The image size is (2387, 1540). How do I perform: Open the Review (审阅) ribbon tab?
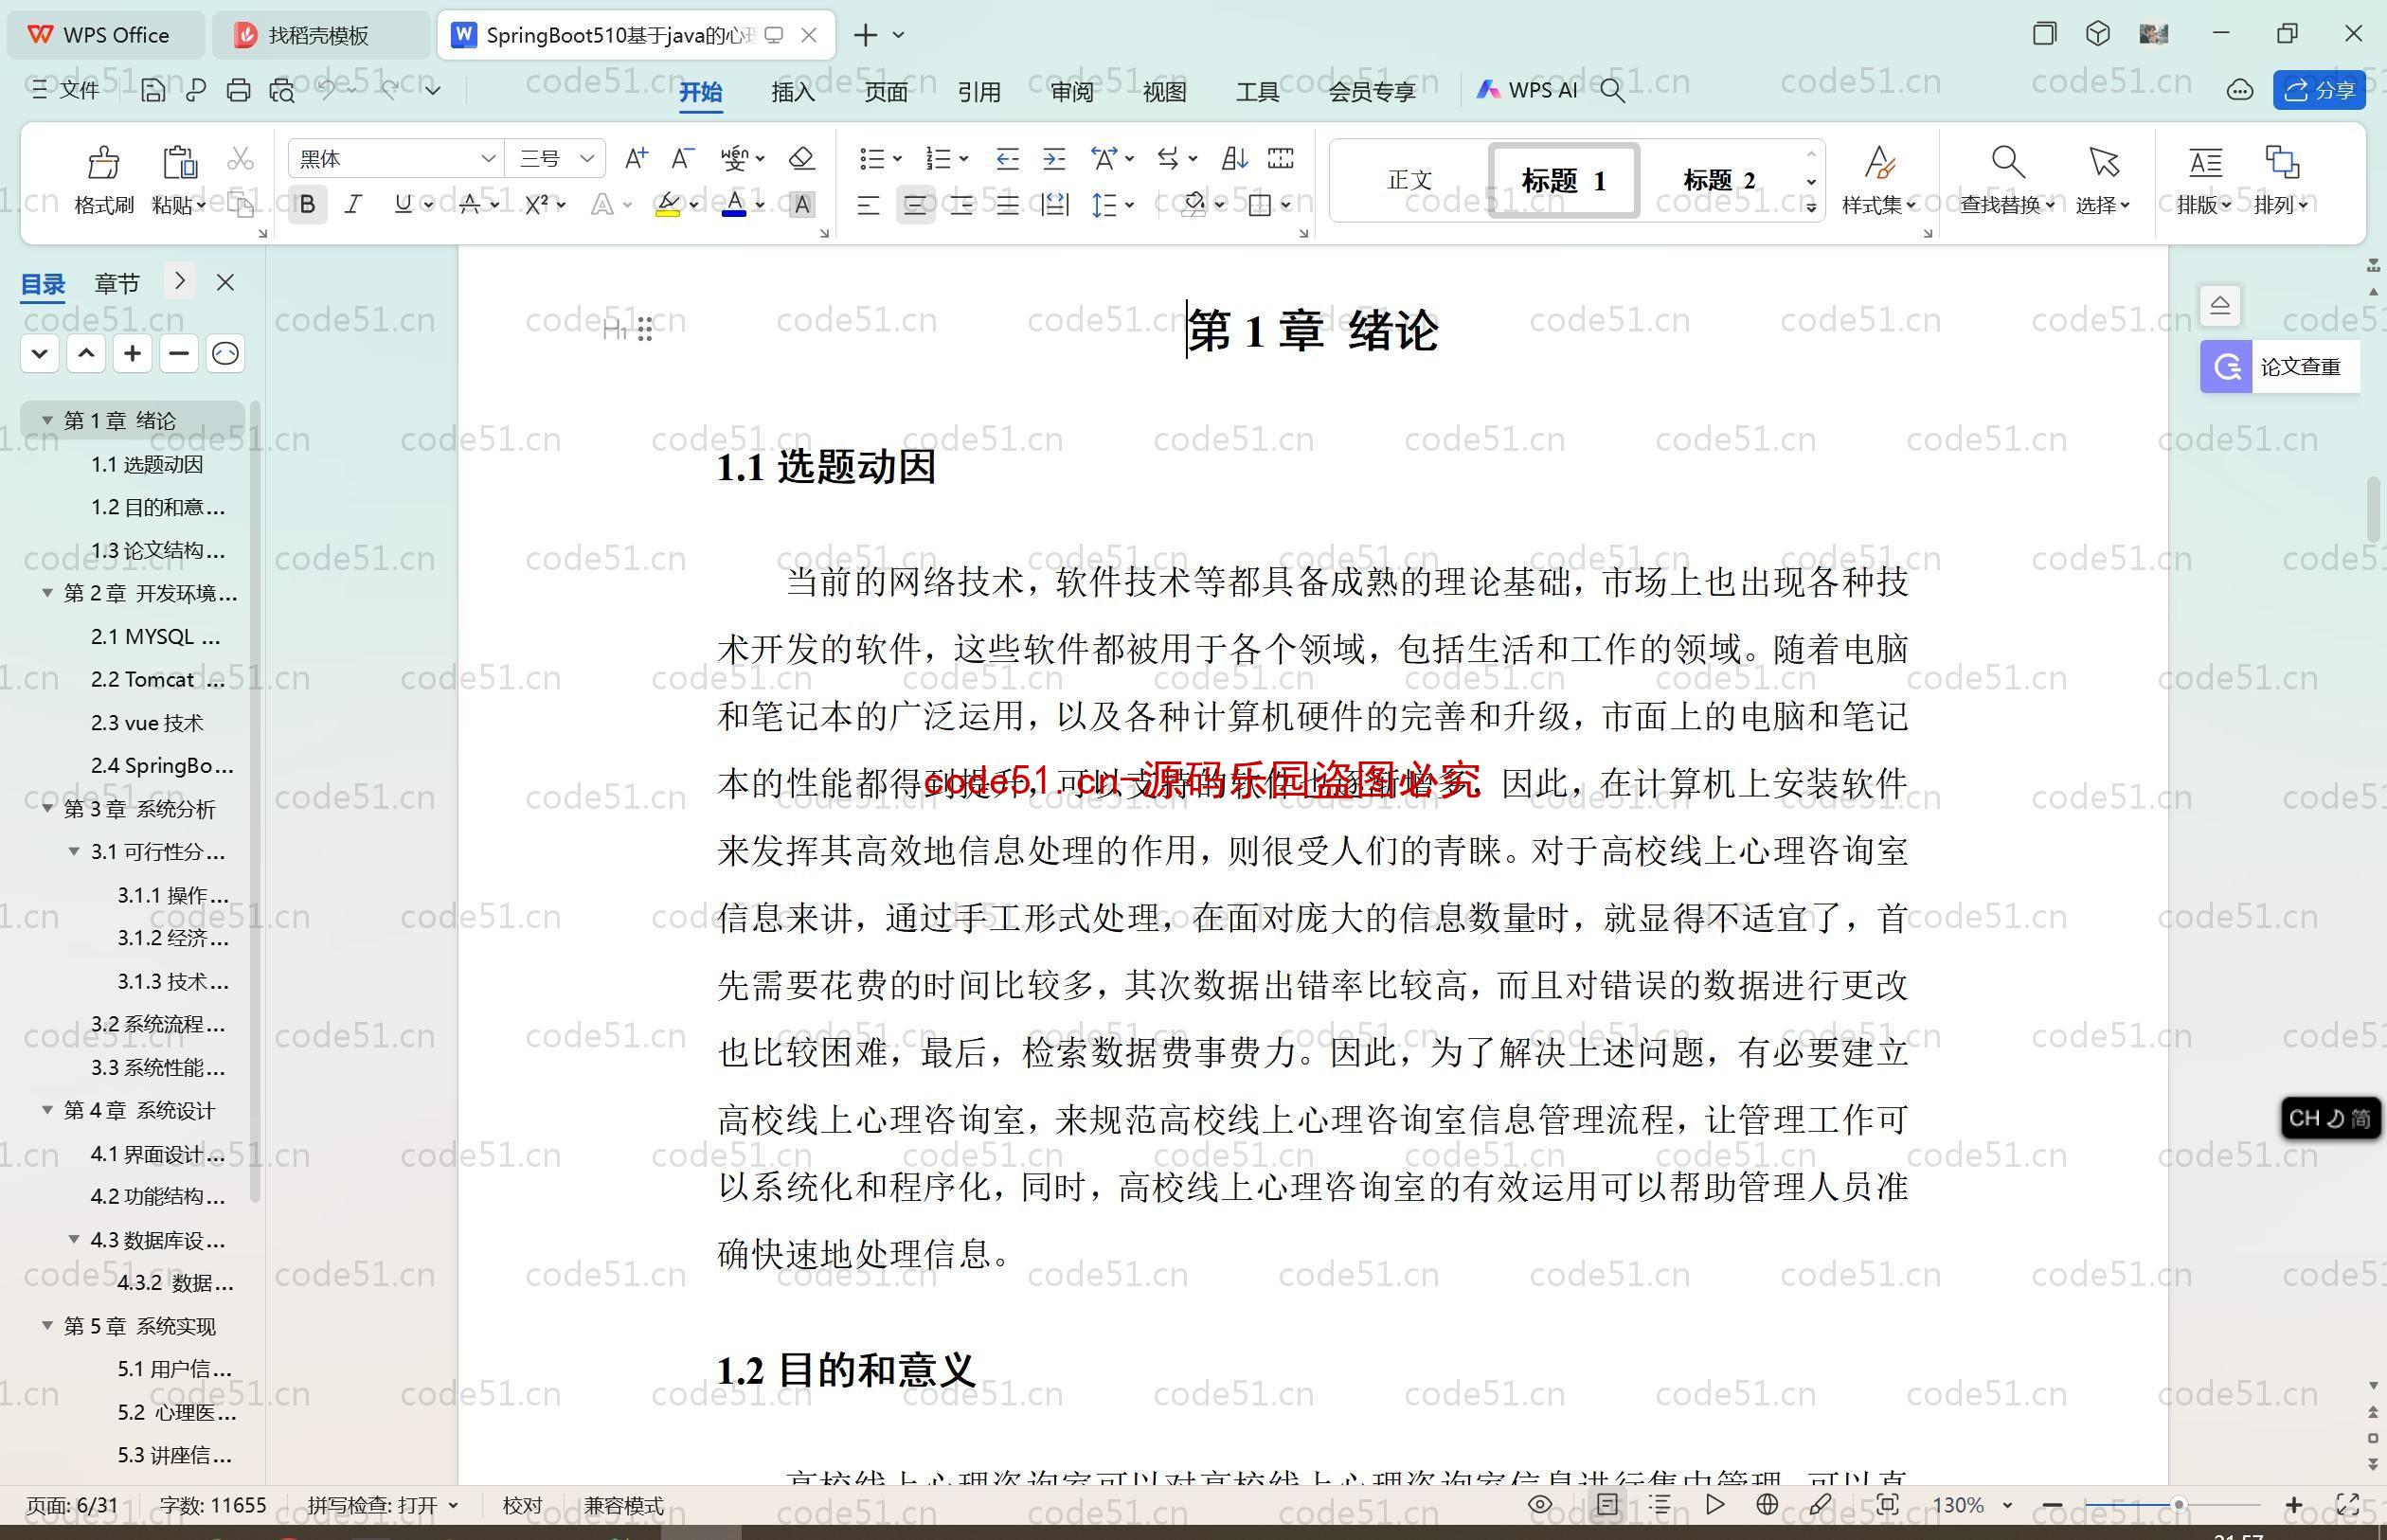(x=1072, y=91)
